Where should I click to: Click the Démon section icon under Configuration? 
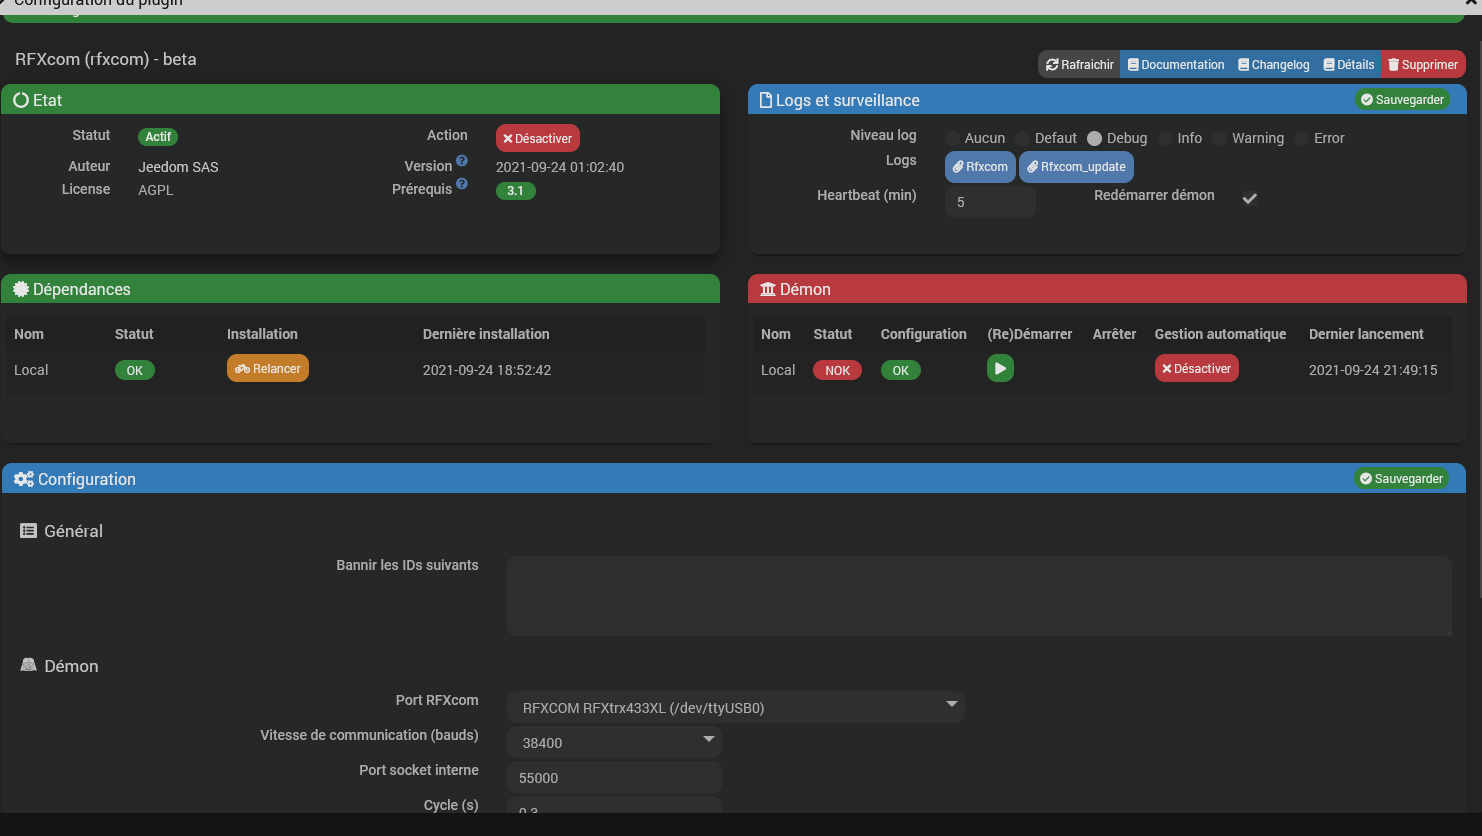click(x=29, y=665)
